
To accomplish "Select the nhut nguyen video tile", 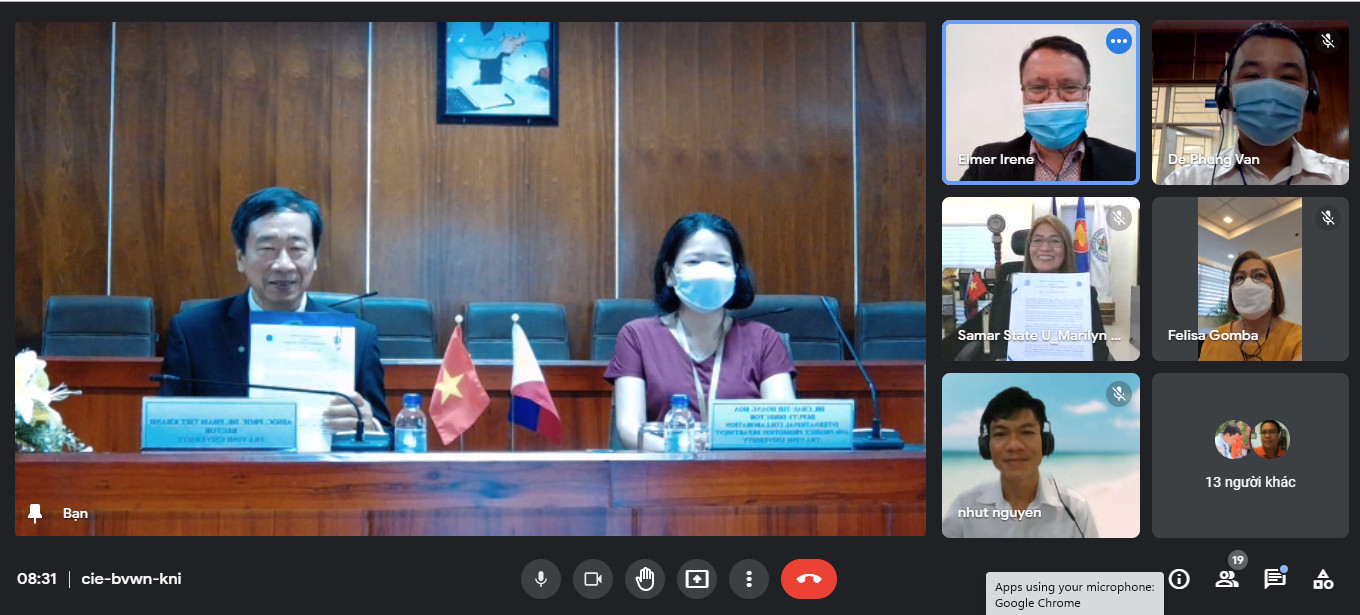I will click(x=1040, y=455).
